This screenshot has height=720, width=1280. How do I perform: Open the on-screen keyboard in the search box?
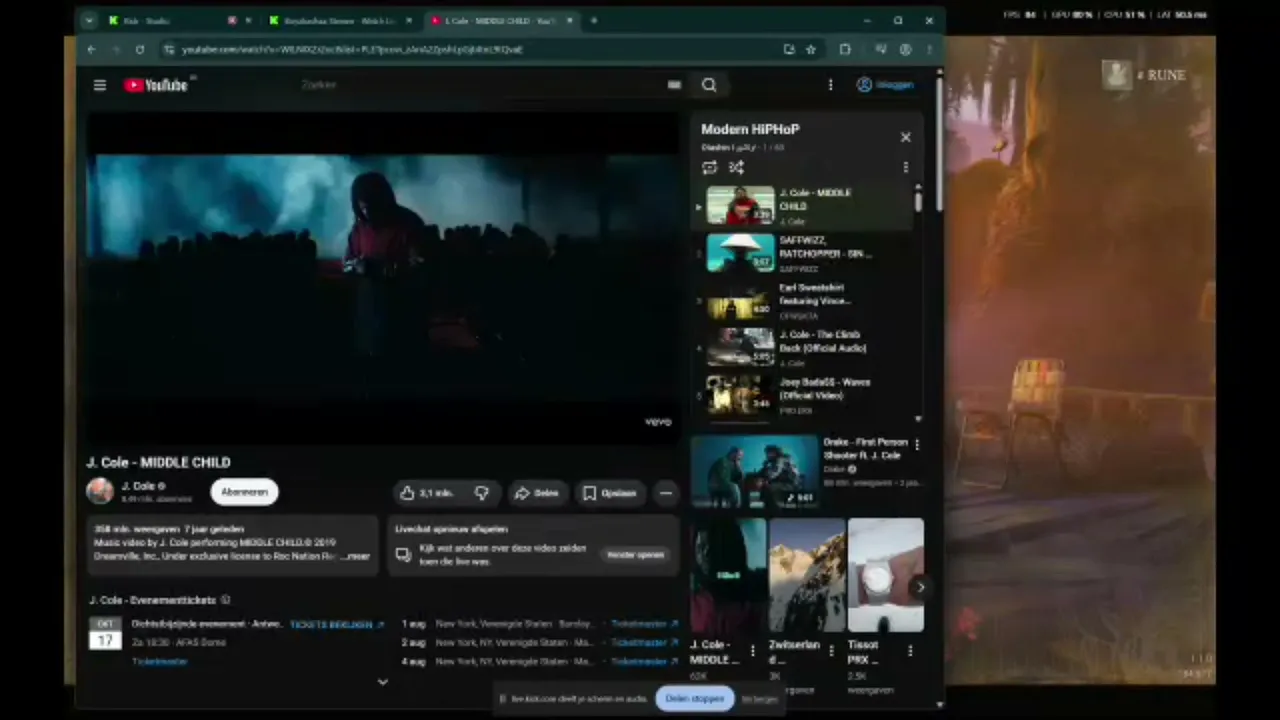click(674, 85)
